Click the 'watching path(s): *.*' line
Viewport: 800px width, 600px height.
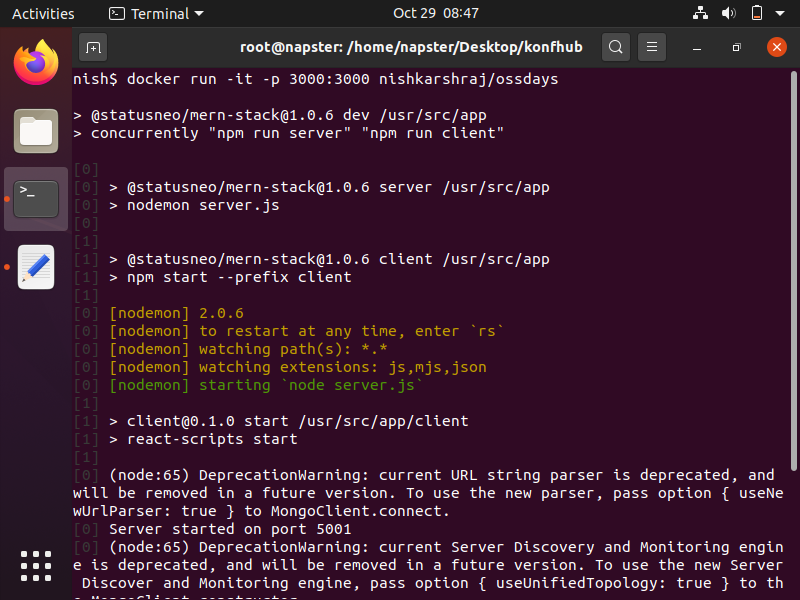(248, 349)
